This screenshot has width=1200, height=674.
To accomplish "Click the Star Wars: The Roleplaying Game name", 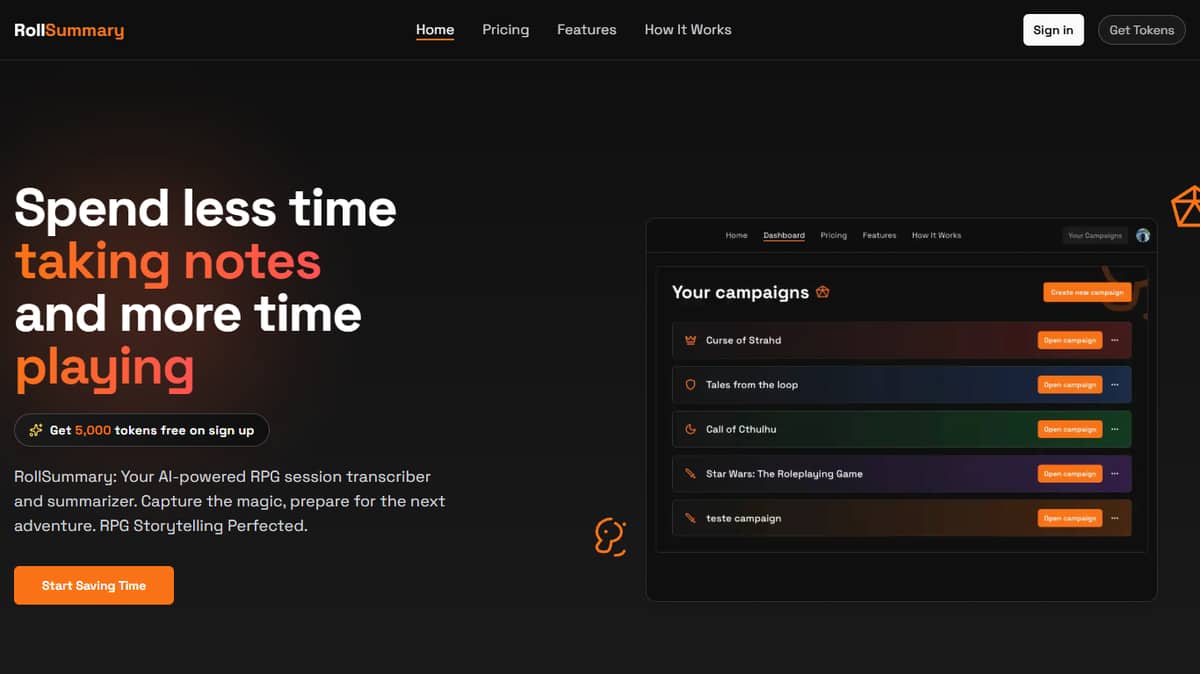I will pyautogui.click(x=784, y=474).
